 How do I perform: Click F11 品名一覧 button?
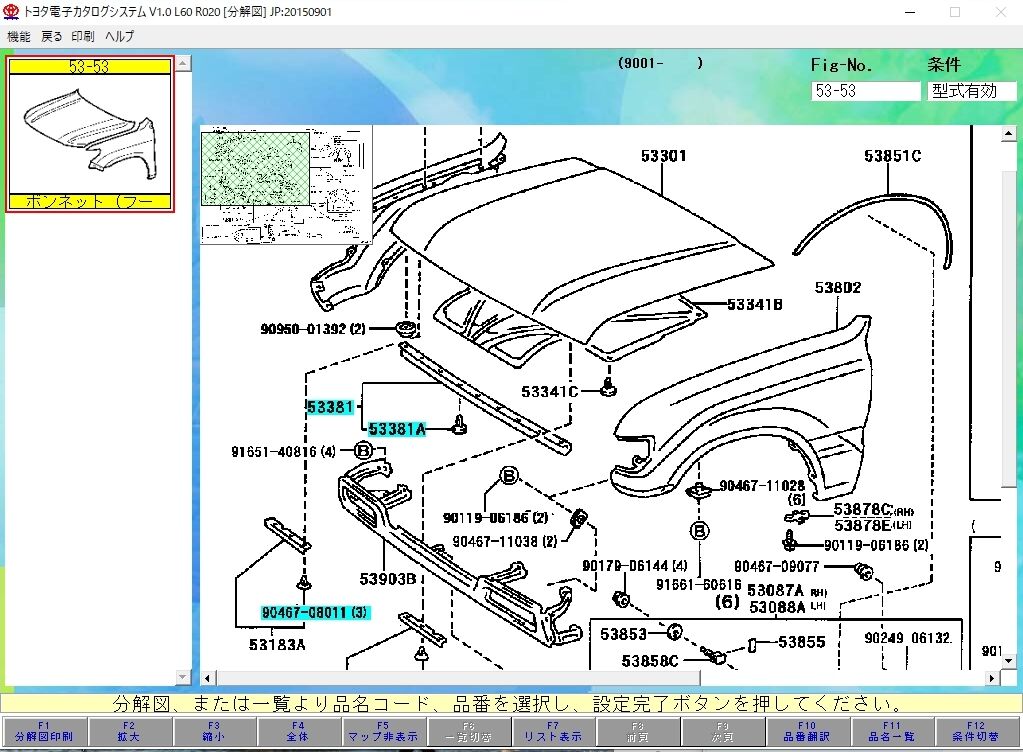[891, 731]
